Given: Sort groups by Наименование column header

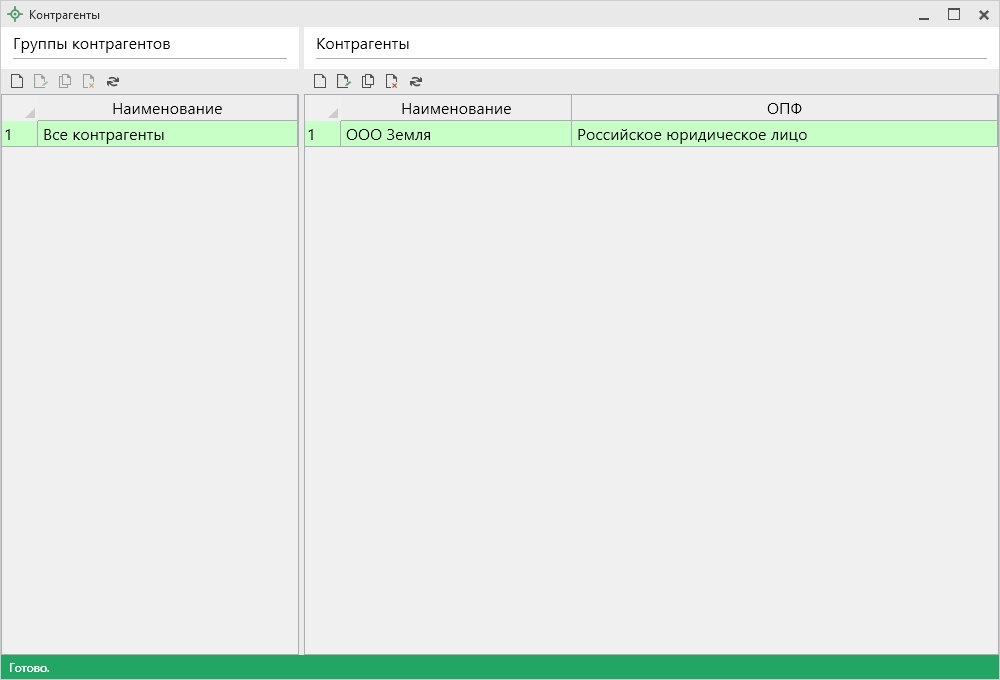Looking at the screenshot, I should tap(167, 108).
